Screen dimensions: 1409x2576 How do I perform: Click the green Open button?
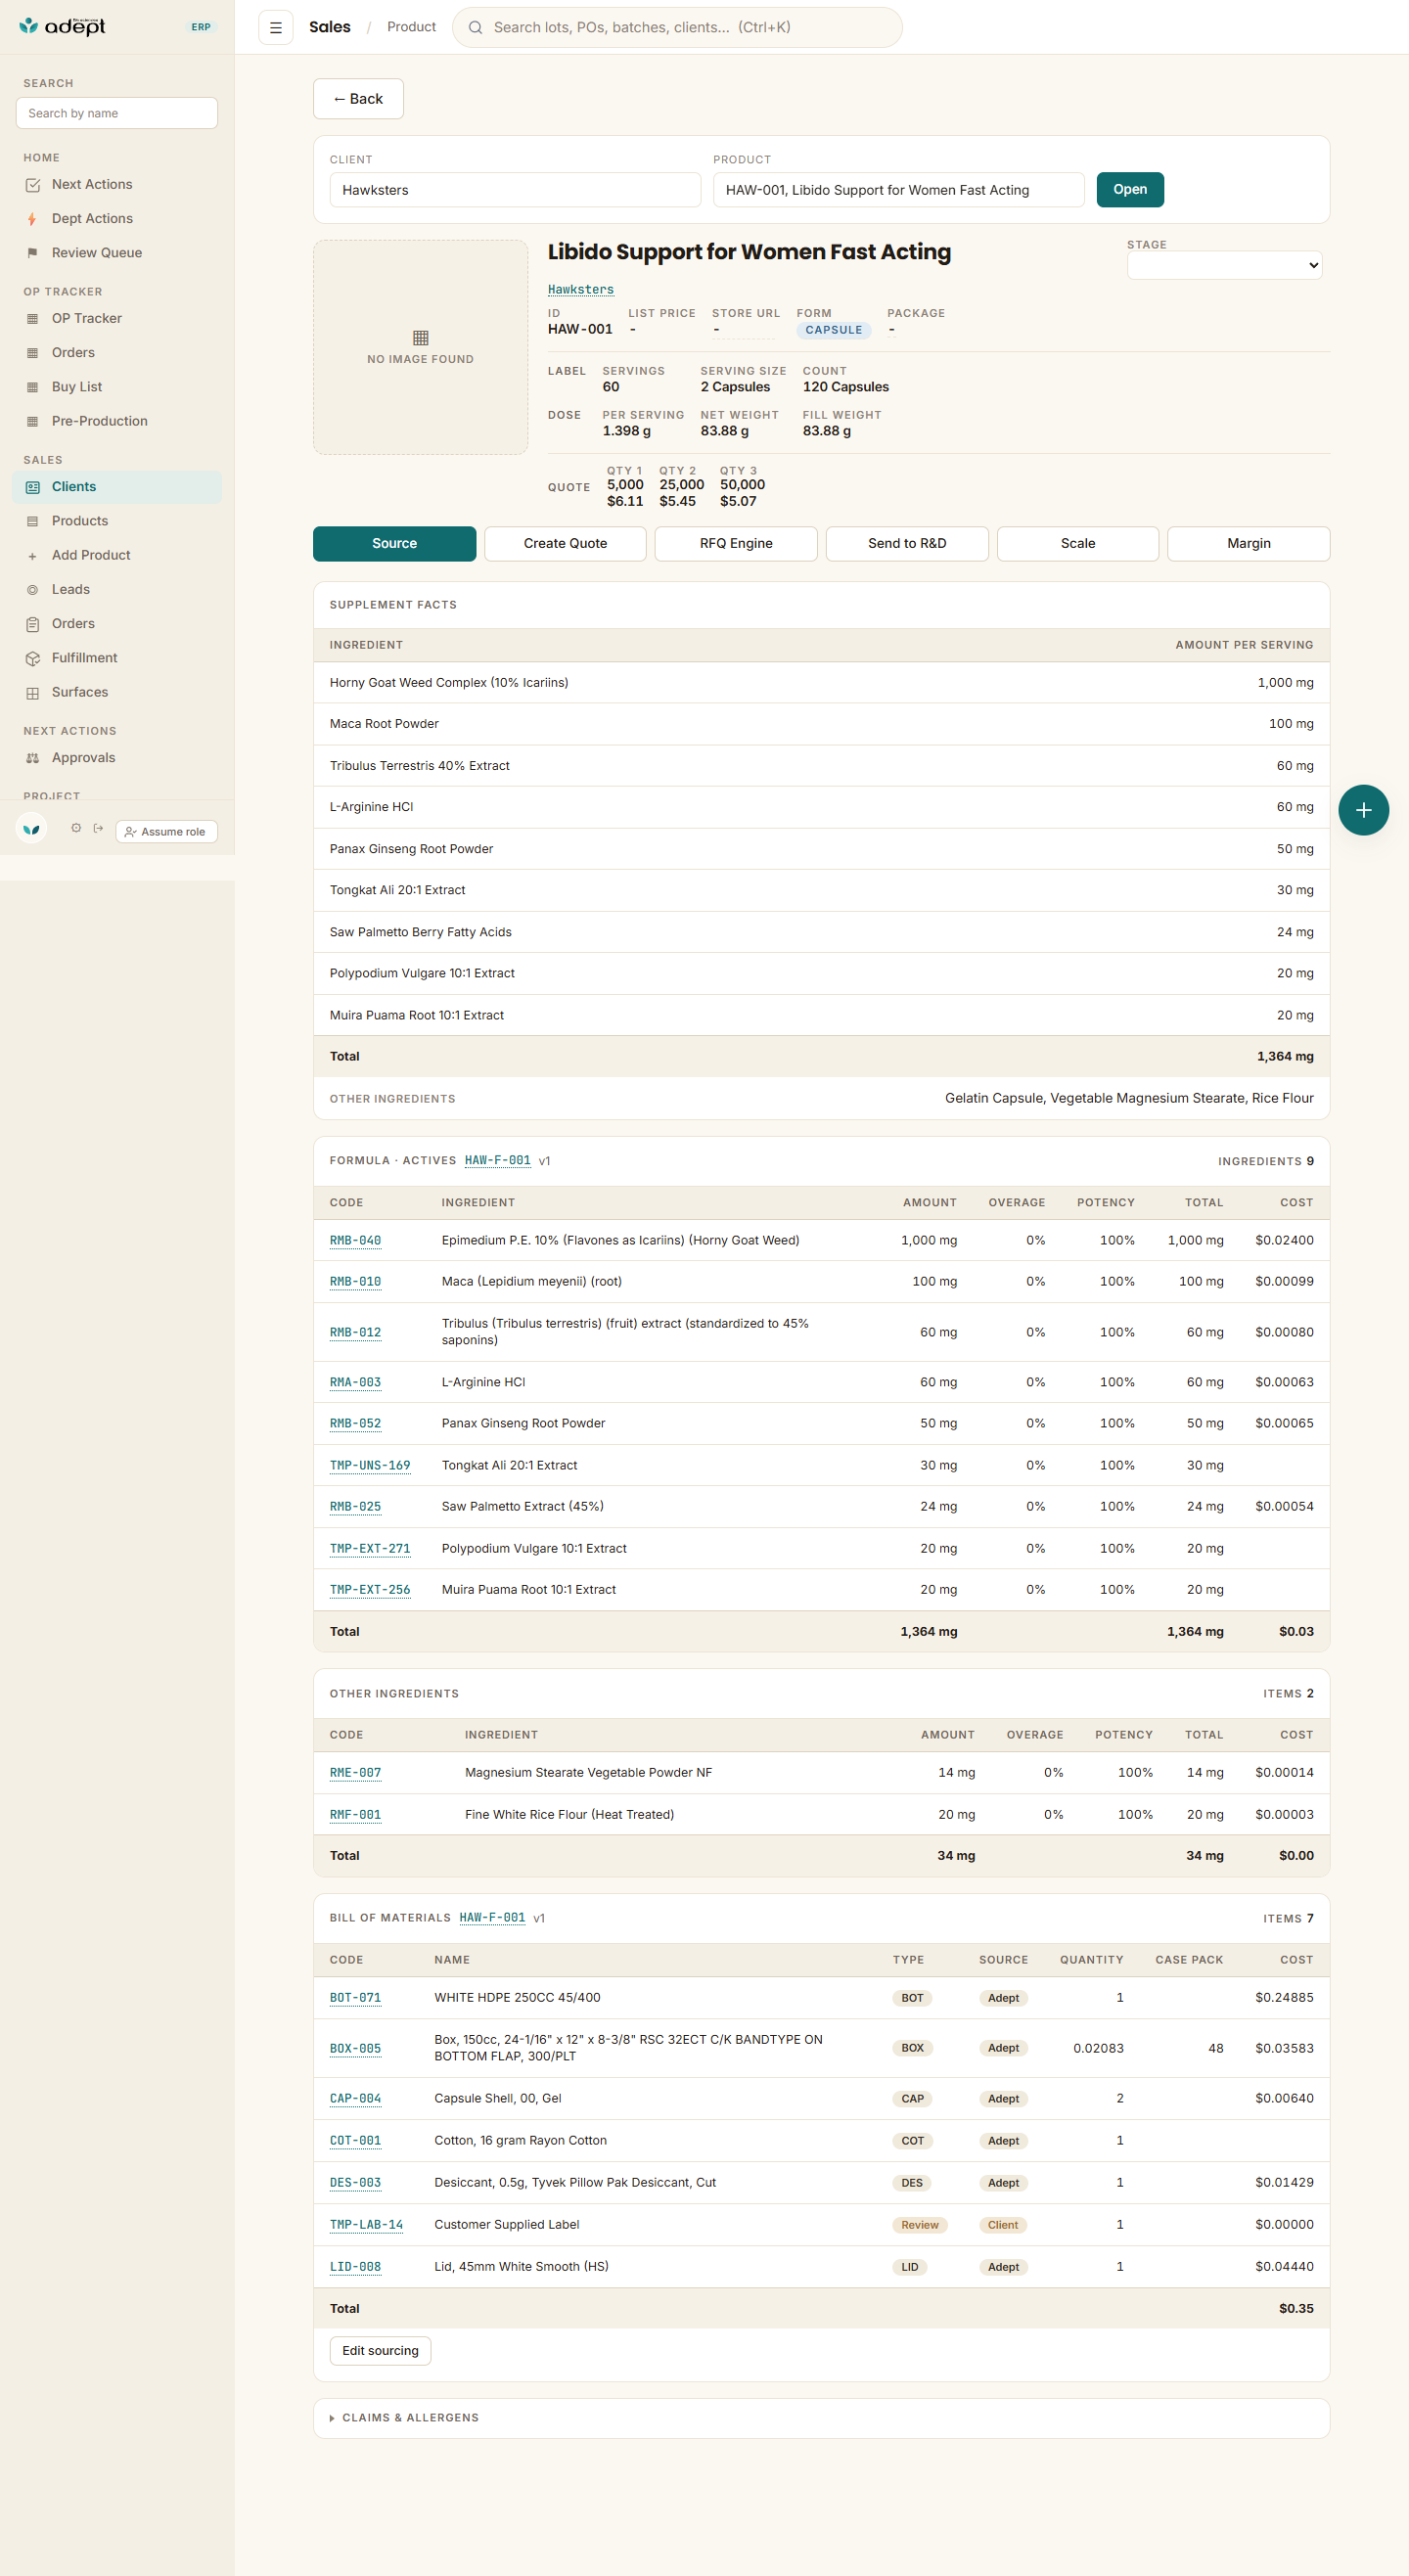pos(1130,190)
